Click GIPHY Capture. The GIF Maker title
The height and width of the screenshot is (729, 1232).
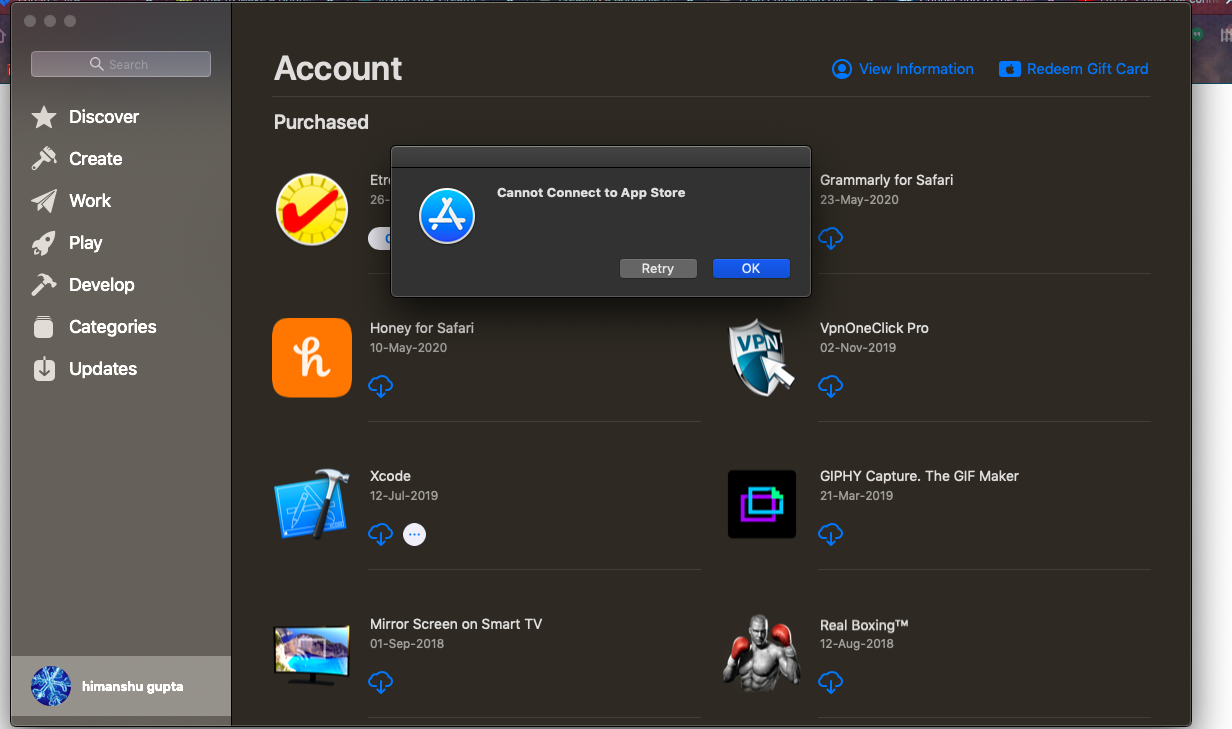920,476
